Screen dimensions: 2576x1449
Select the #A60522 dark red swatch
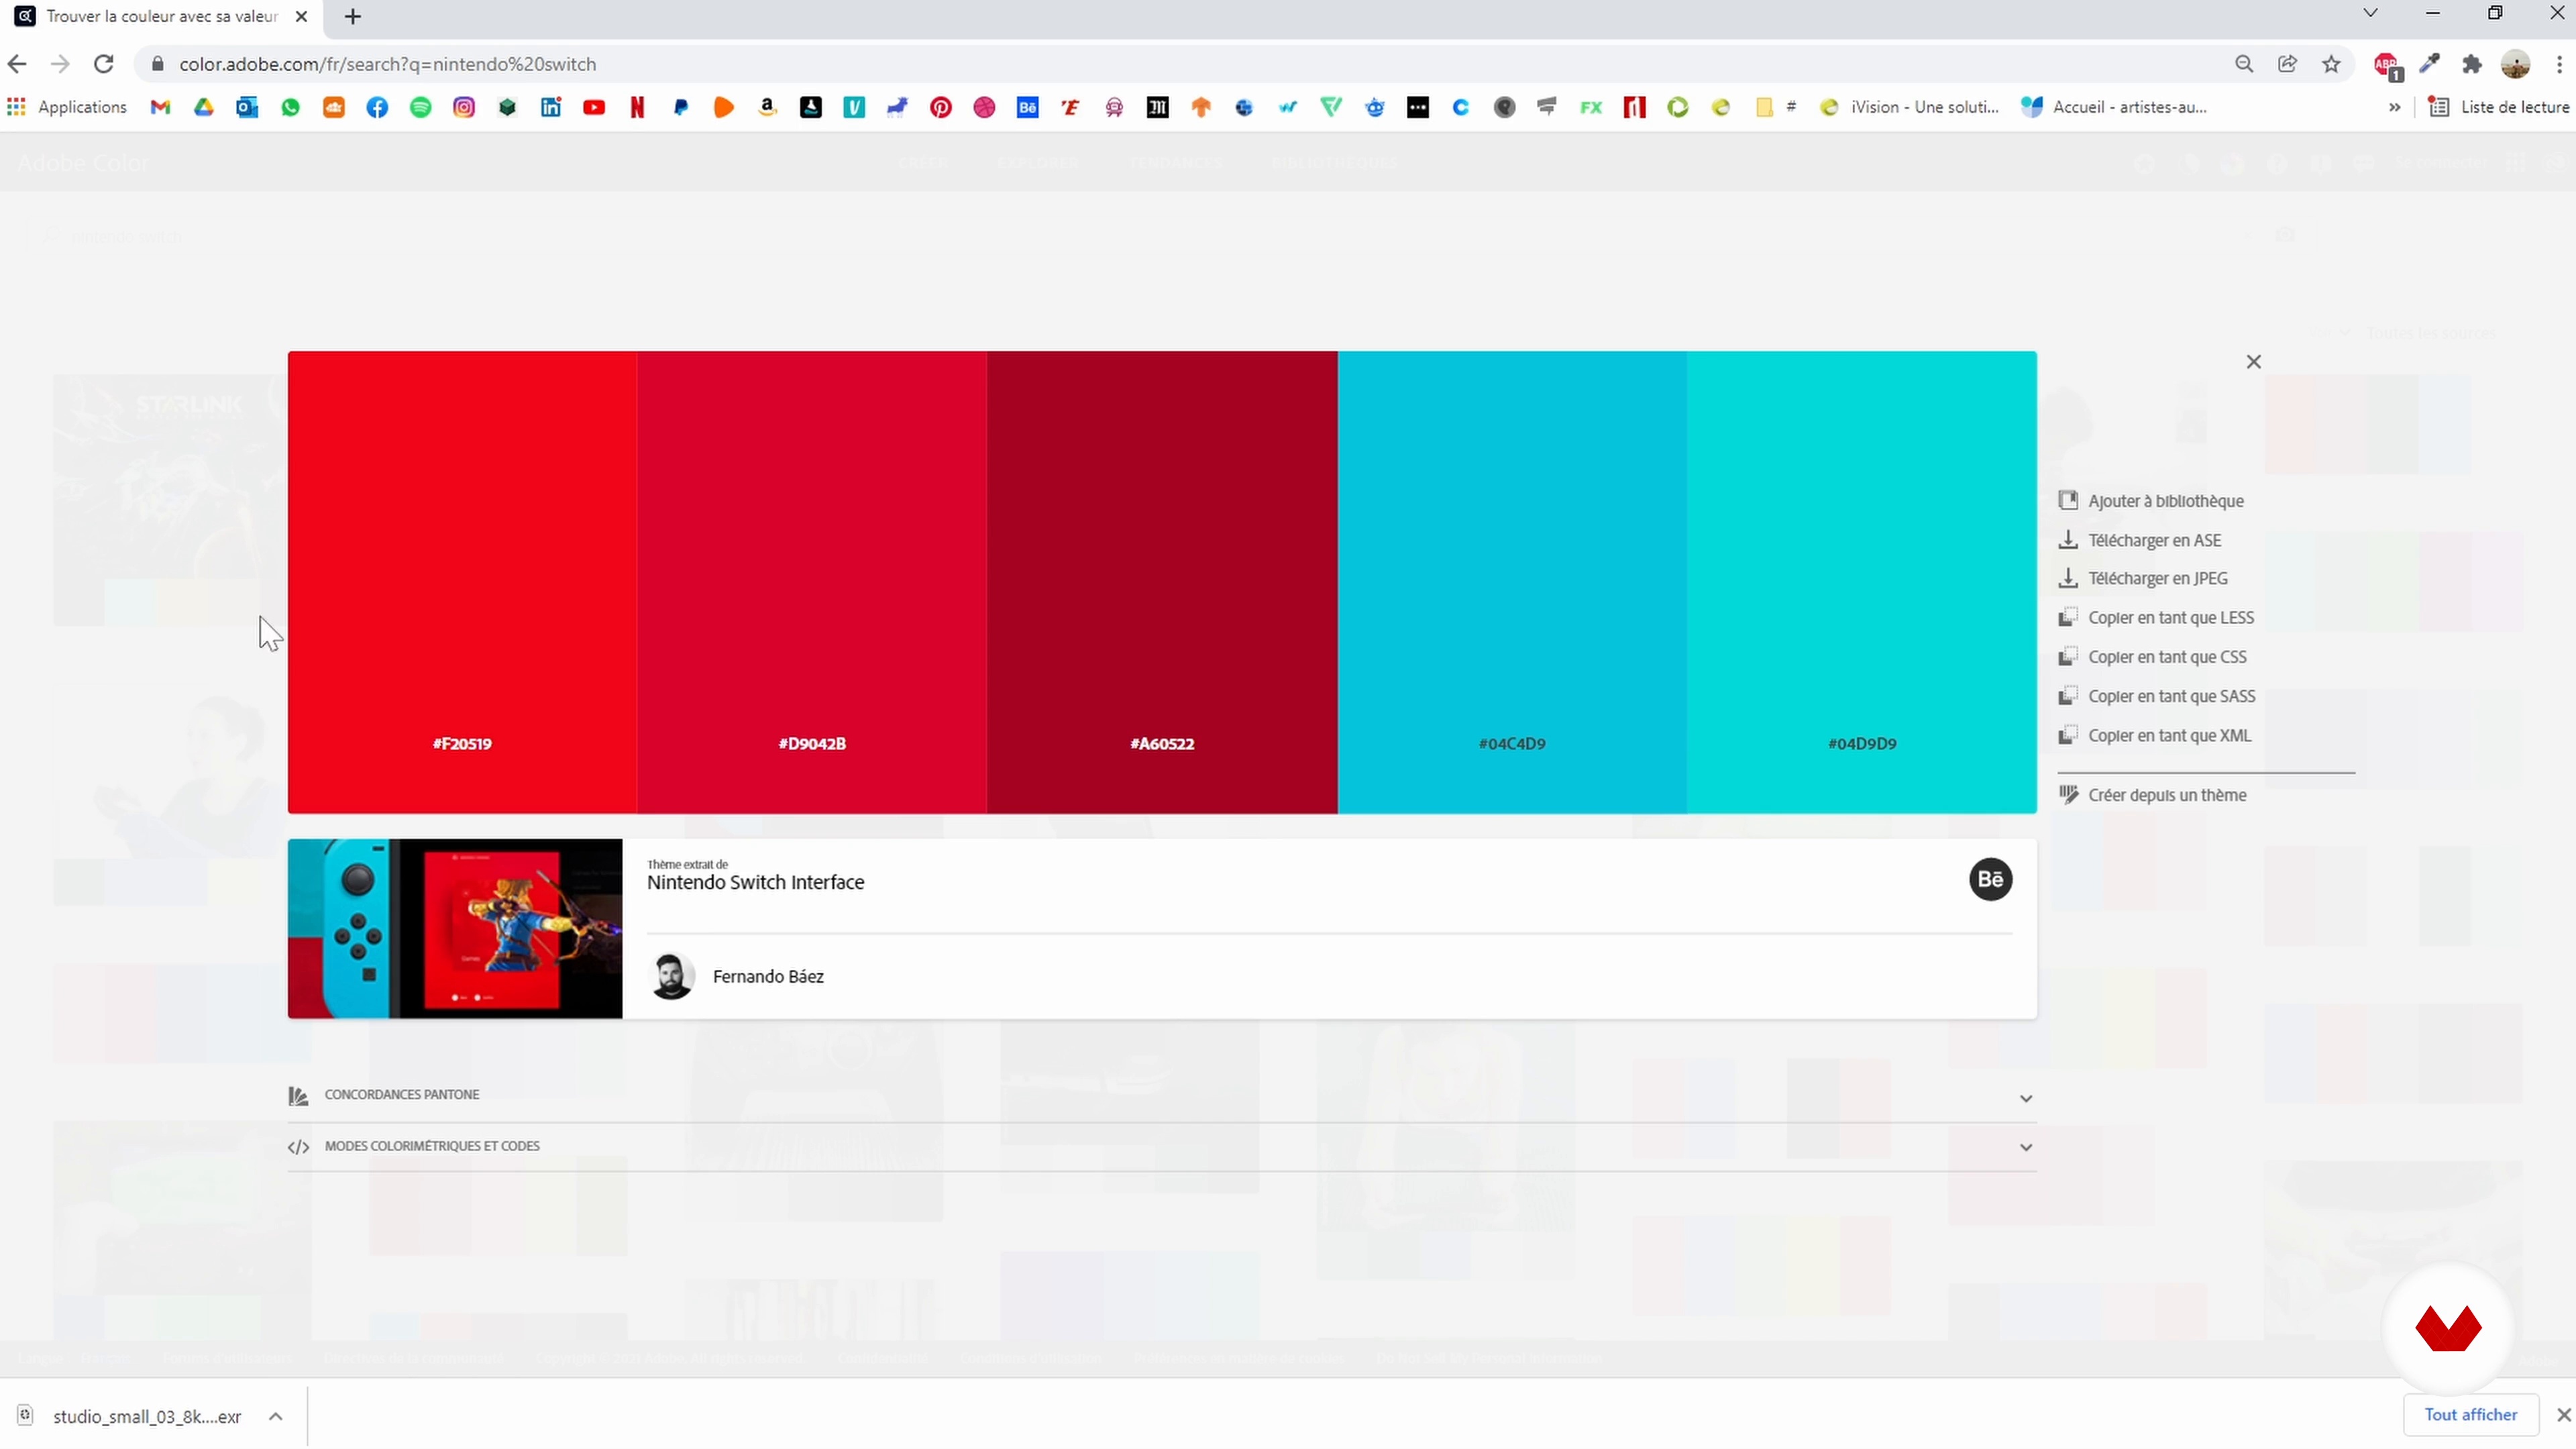coord(1162,582)
